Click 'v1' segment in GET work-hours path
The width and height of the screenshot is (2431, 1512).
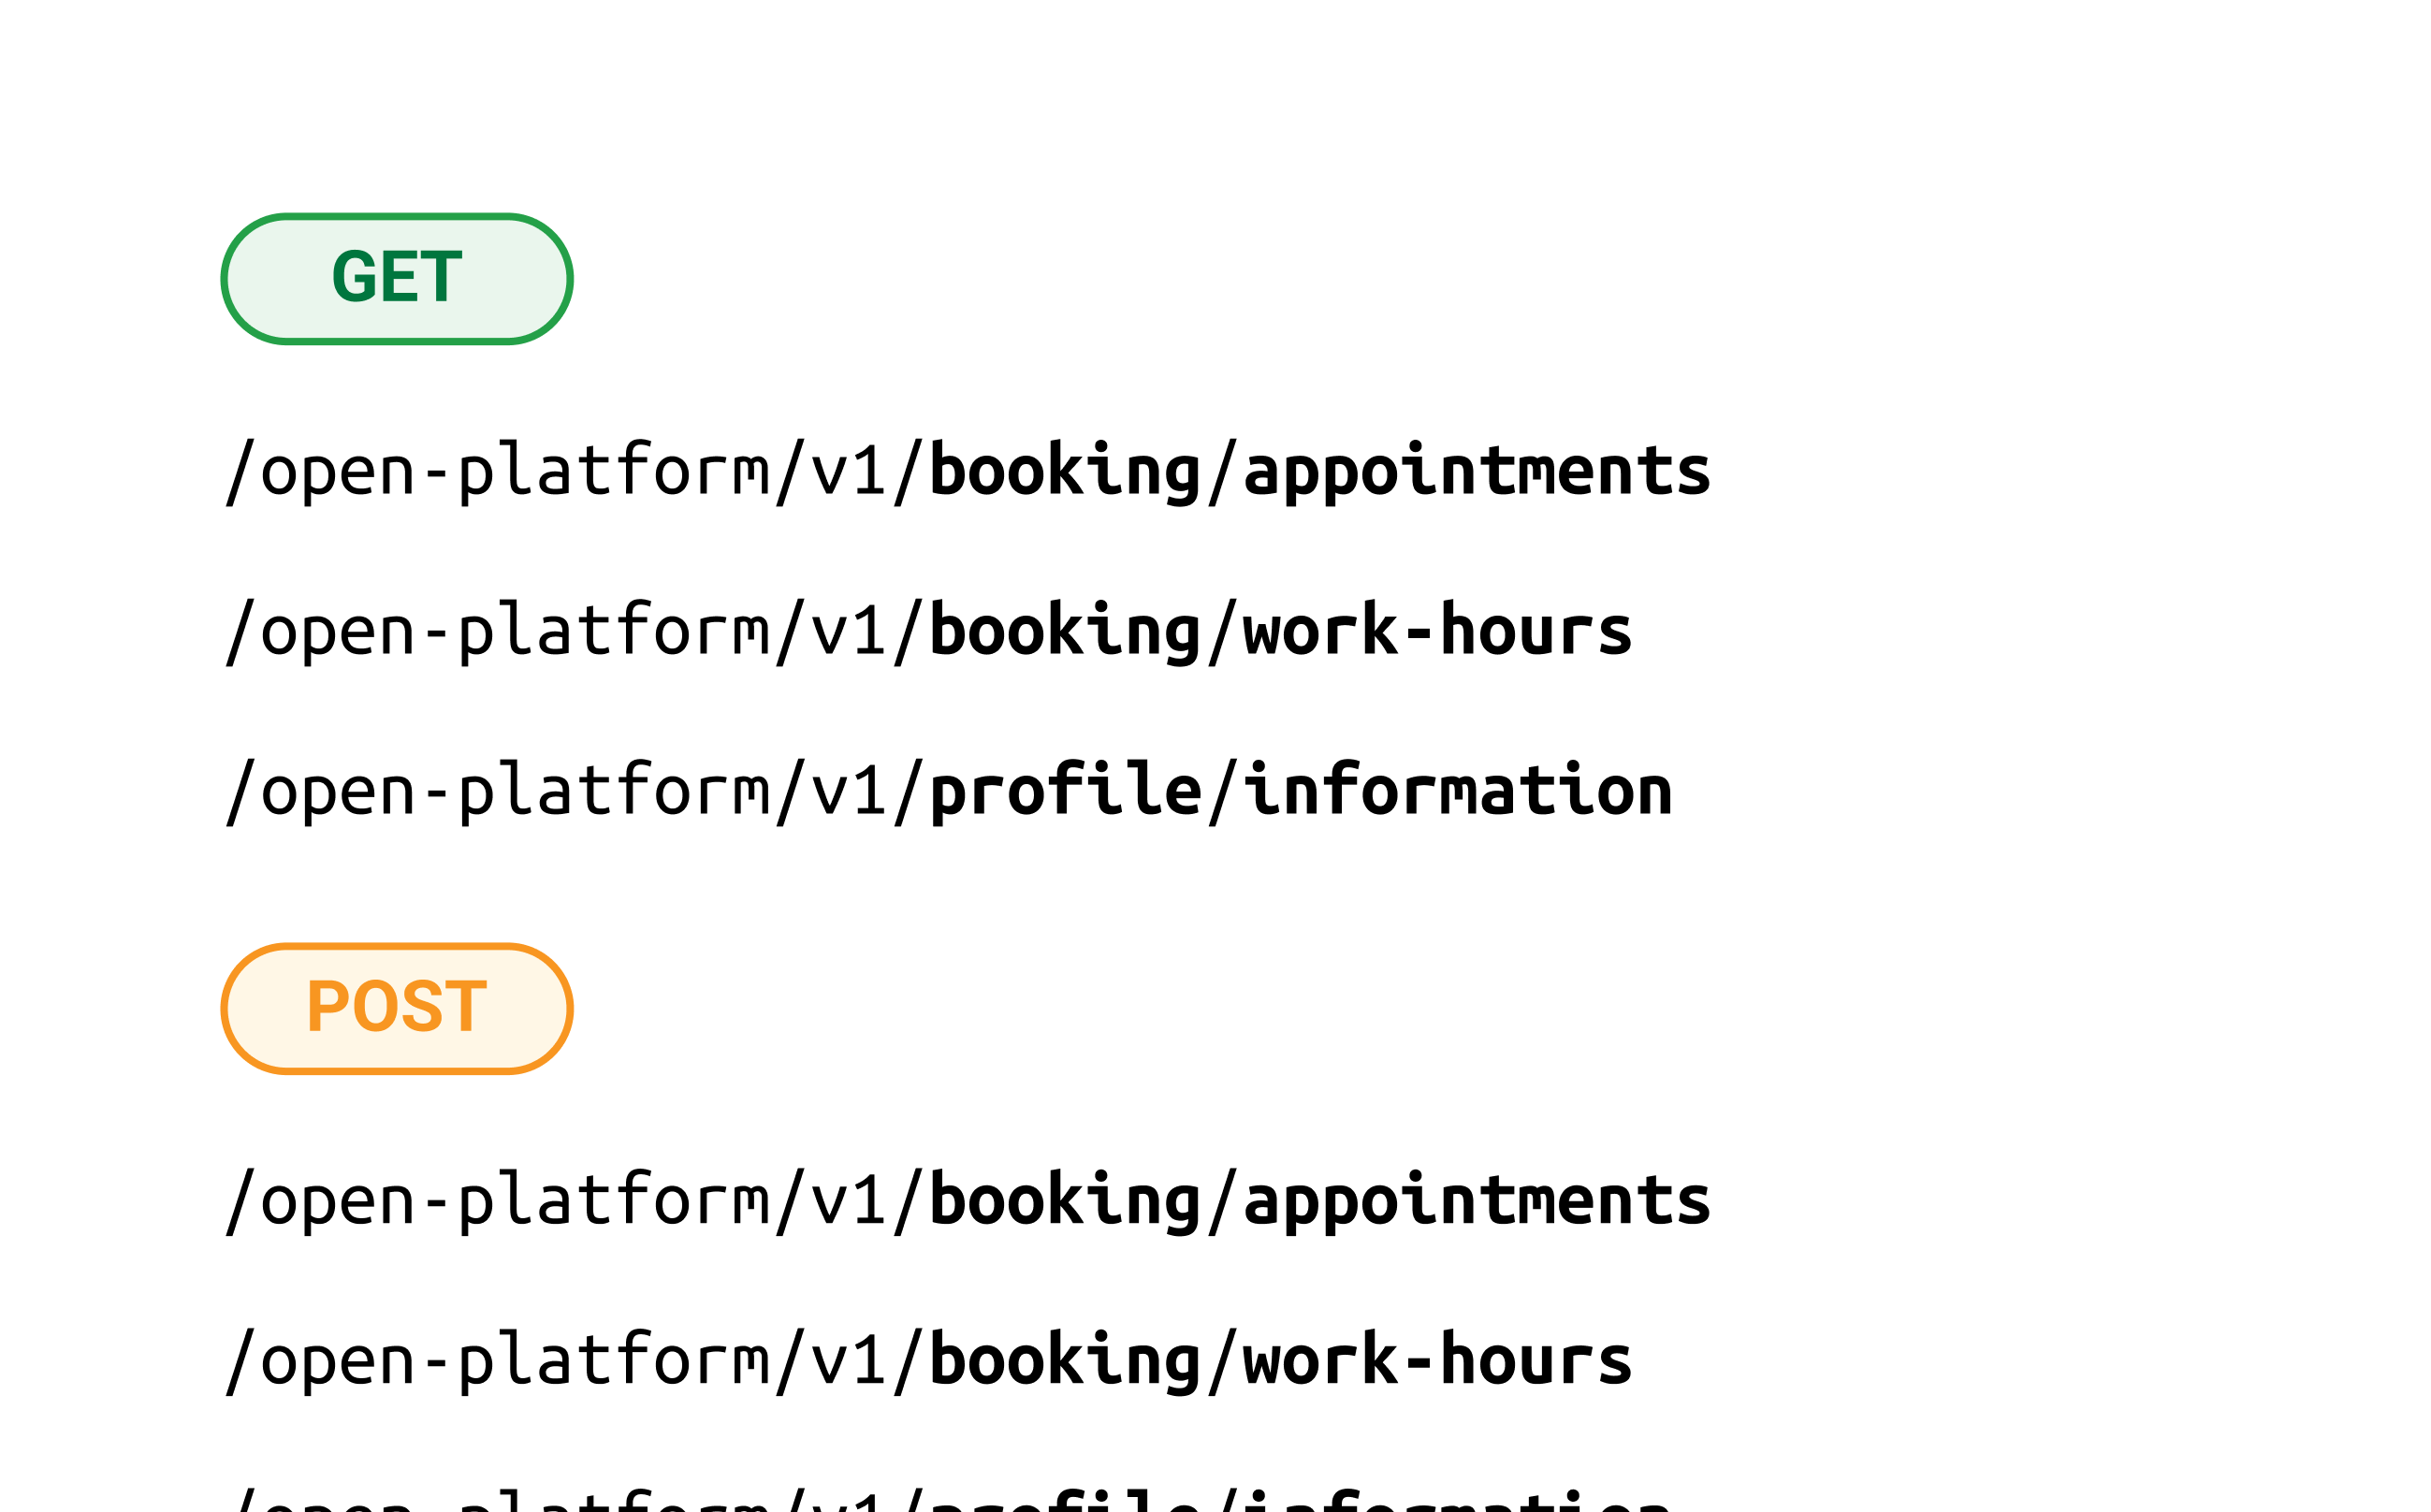pyautogui.click(x=847, y=631)
